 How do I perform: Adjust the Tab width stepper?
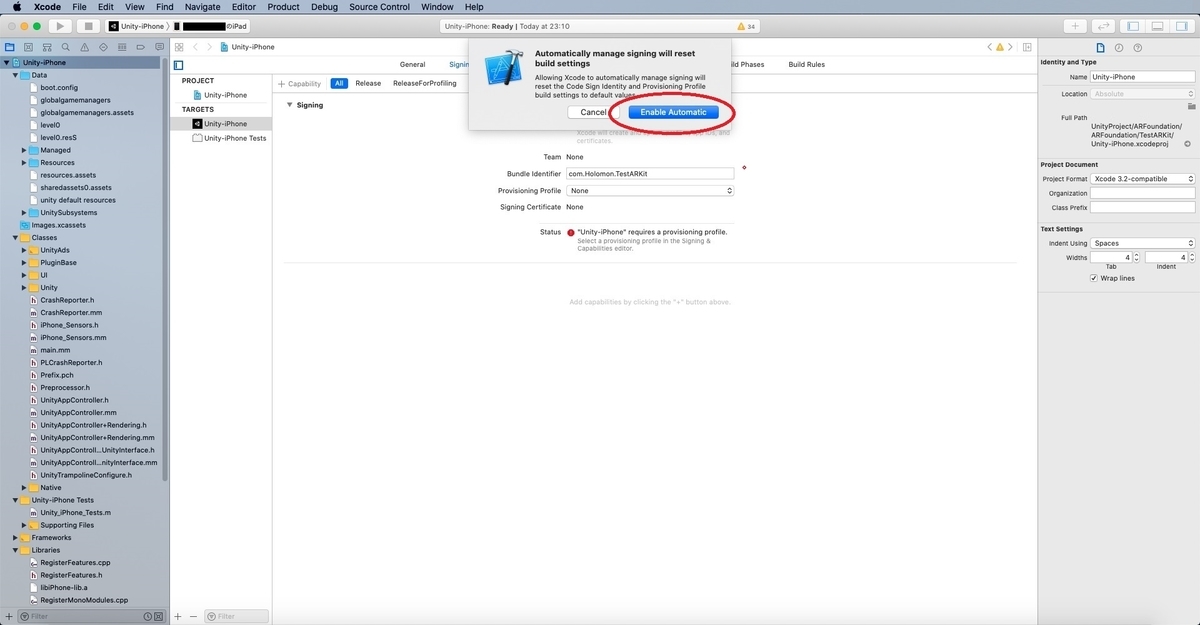(x=1137, y=257)
